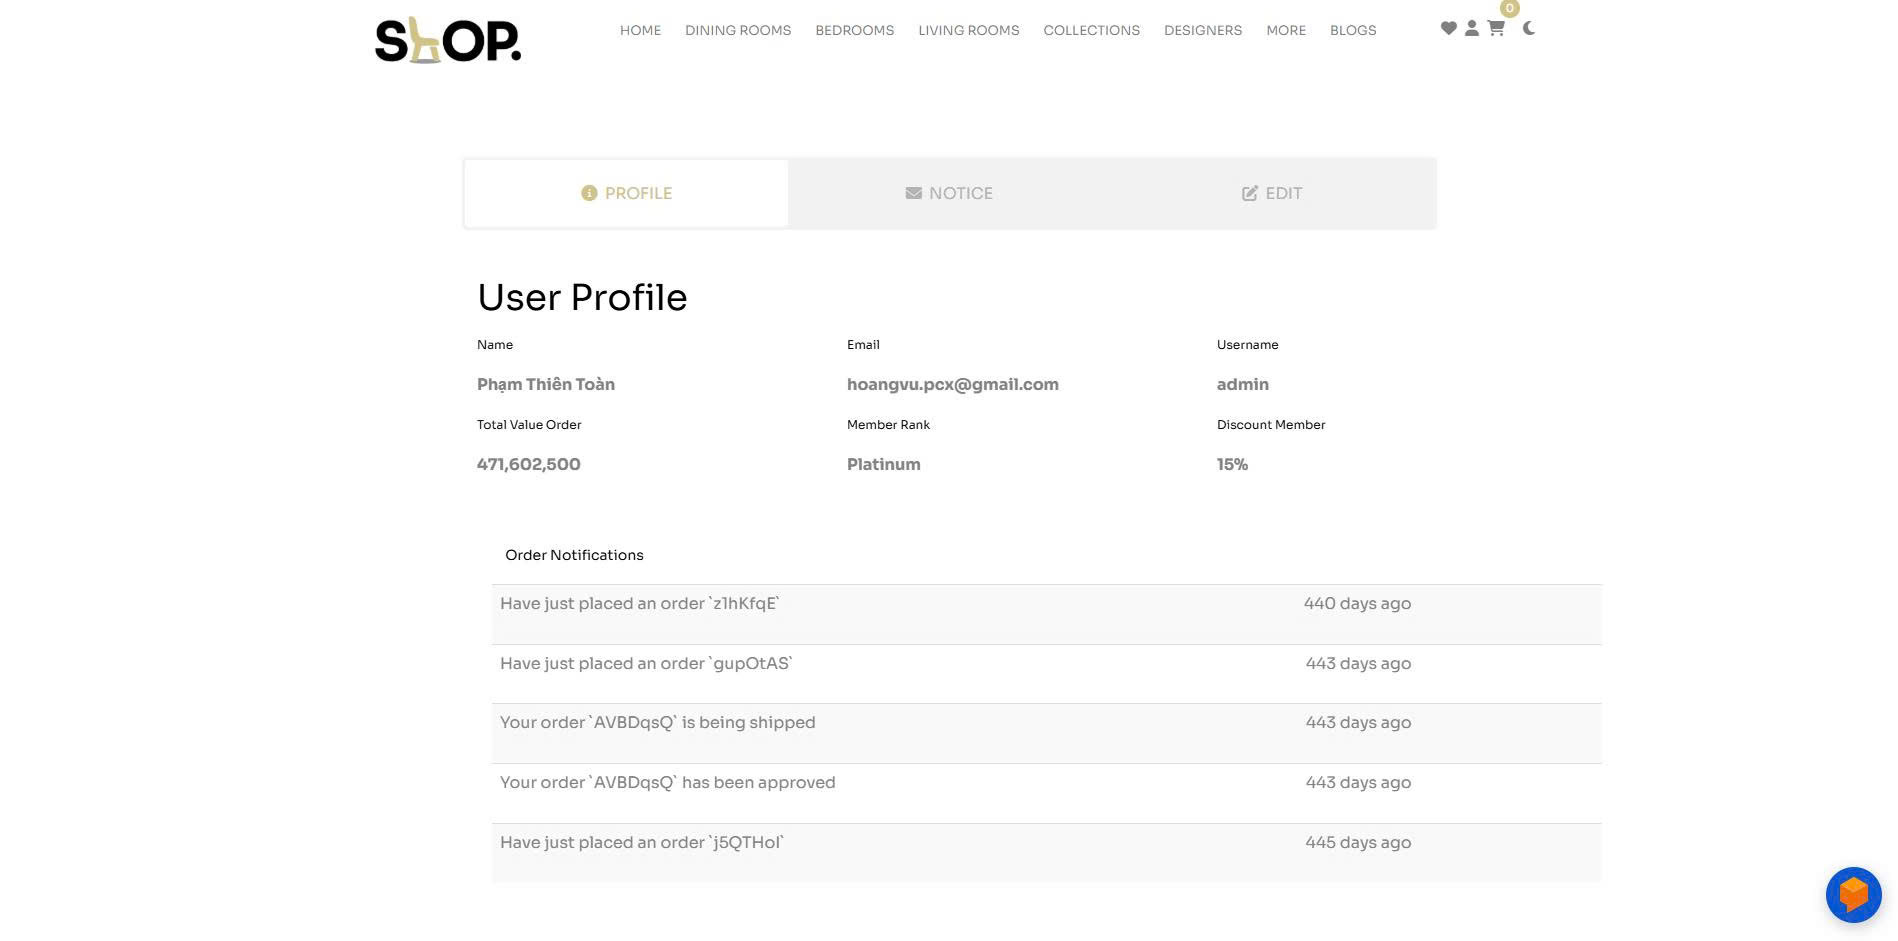
Task: Click the cart item count badge
Action: (1510, 8)
